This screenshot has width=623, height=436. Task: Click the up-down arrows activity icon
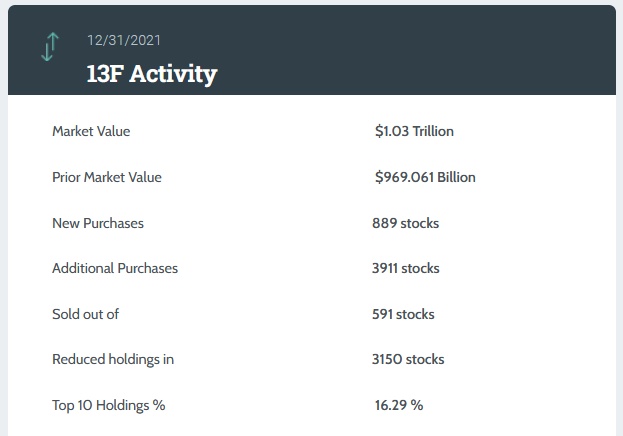[x=50, y=46]
